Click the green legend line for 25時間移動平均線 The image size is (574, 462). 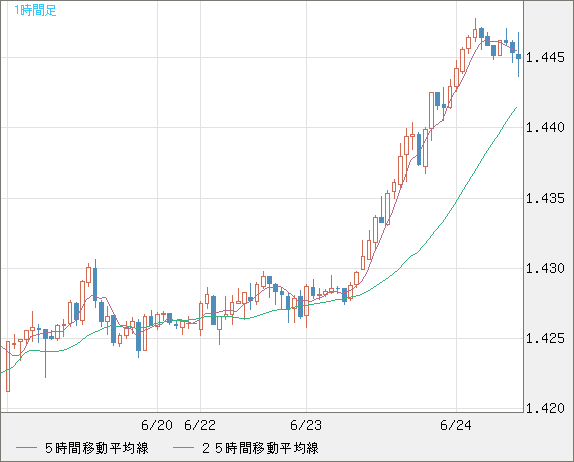[183, 448]
